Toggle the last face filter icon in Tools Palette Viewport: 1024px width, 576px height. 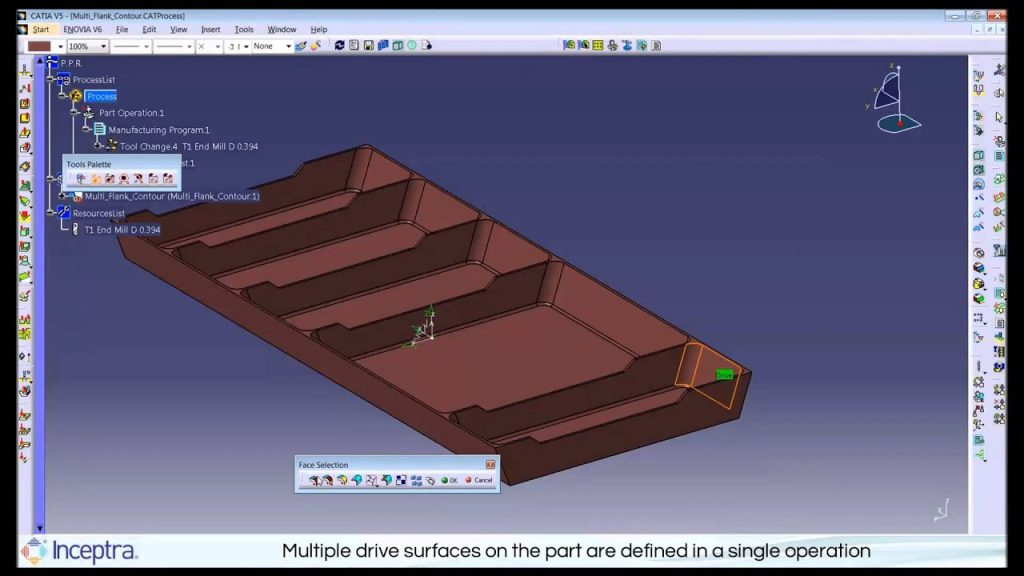click(167, 177)
